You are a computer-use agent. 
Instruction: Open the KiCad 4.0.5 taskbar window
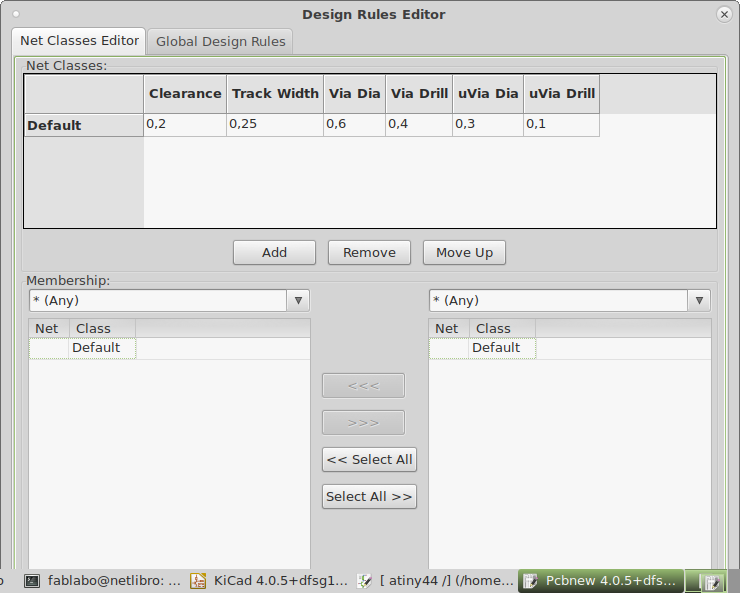coord(269,581)
